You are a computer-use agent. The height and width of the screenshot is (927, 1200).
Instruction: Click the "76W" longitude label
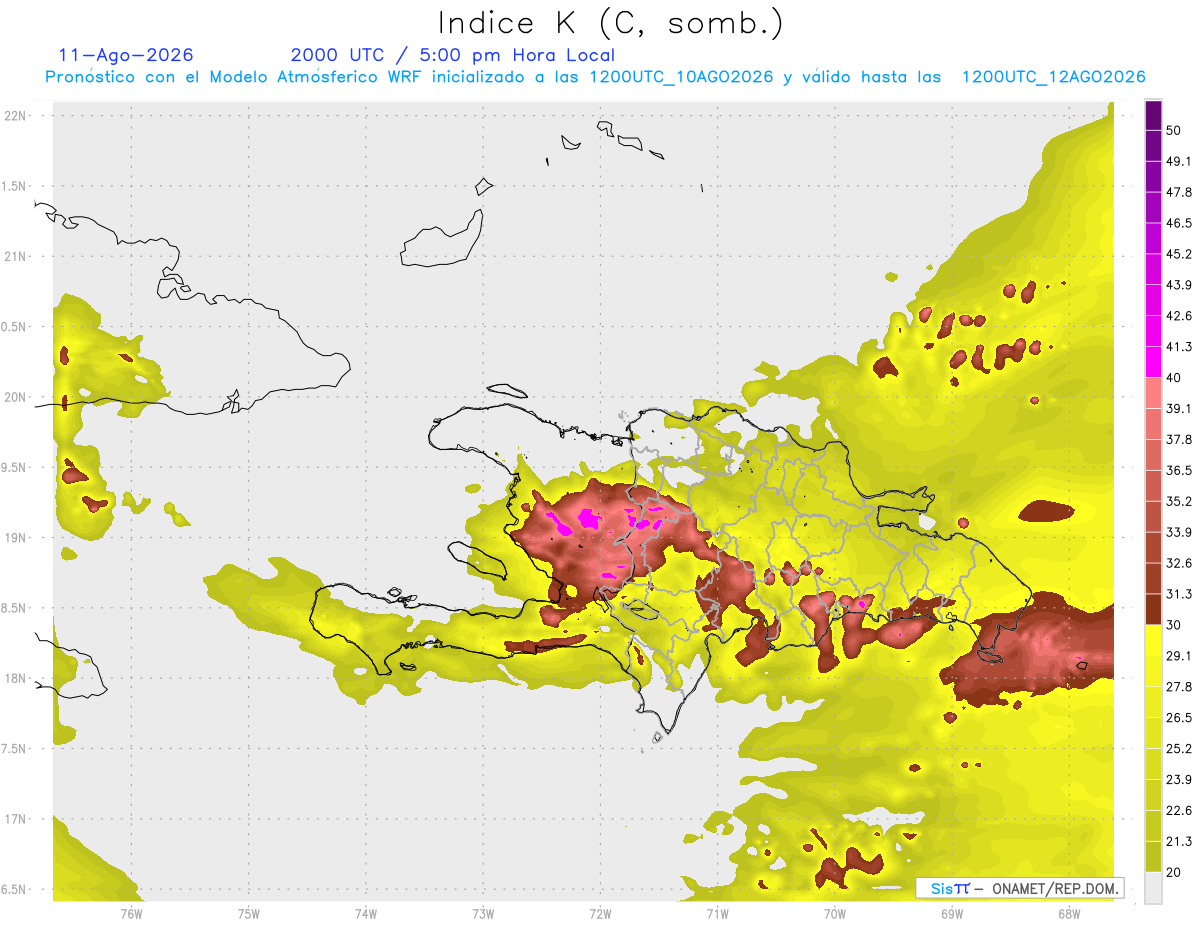pos(131,914)
